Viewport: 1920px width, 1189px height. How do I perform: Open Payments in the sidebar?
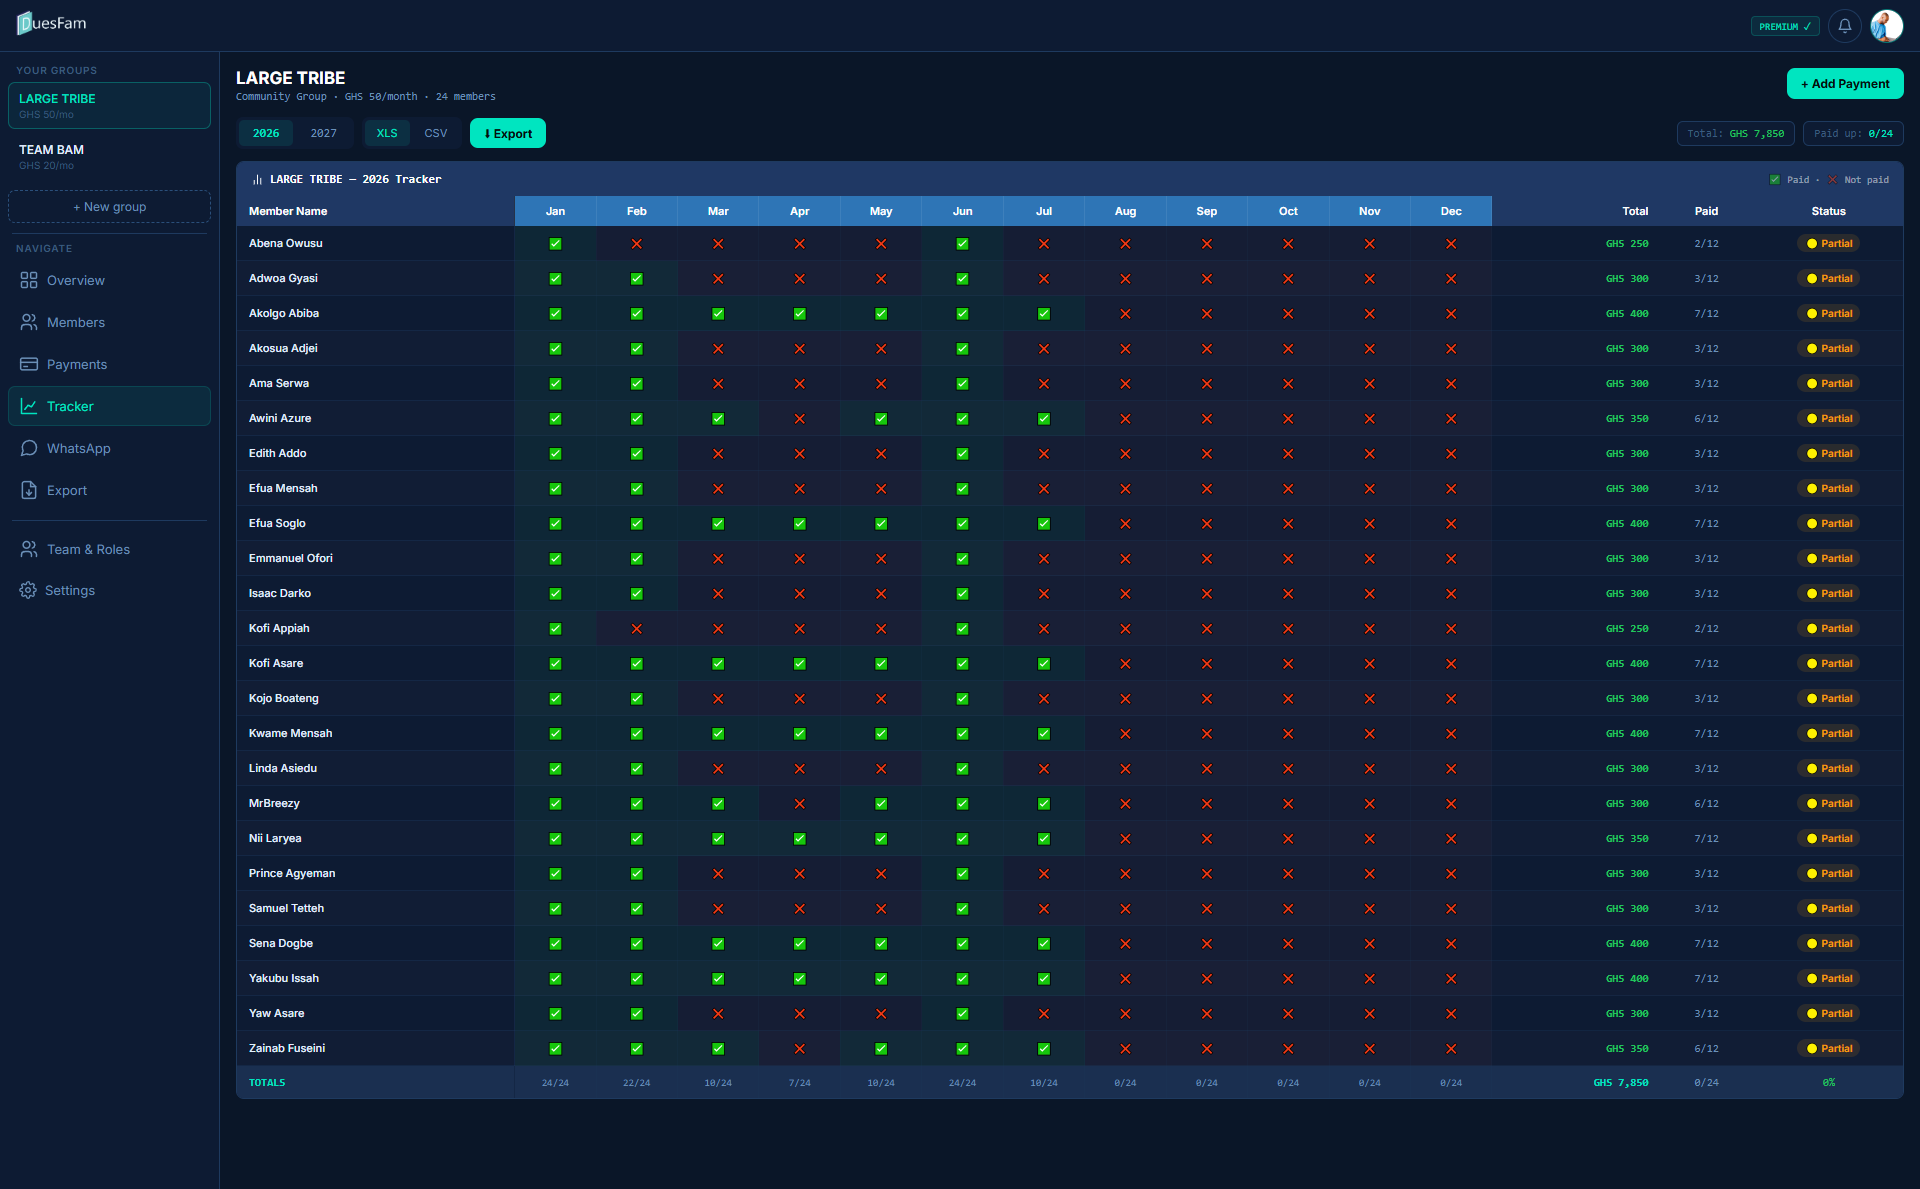tap(110, 364)
